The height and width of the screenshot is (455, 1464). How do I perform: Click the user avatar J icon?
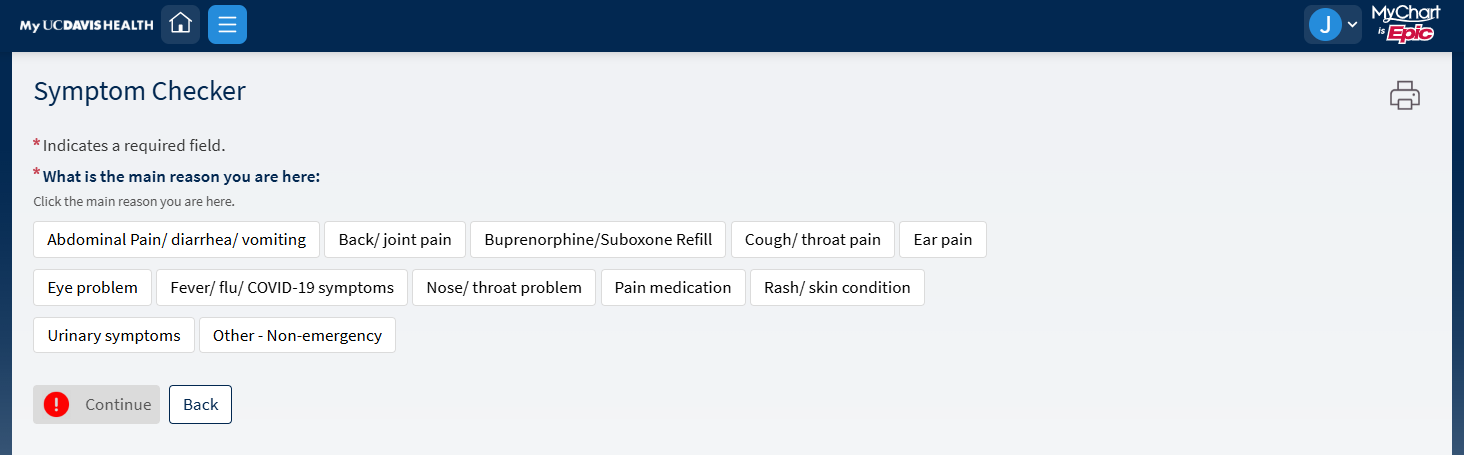[x=1325, y=24]
